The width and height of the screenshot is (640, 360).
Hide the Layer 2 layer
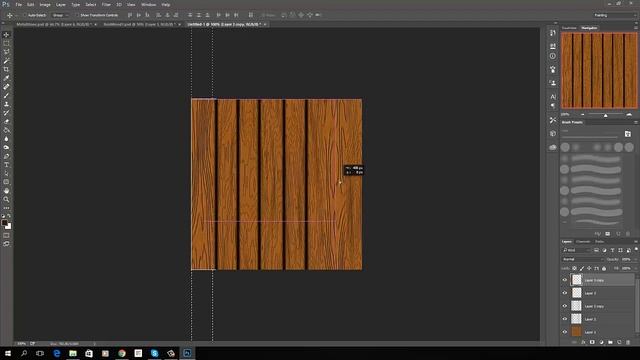pos(564,319)
